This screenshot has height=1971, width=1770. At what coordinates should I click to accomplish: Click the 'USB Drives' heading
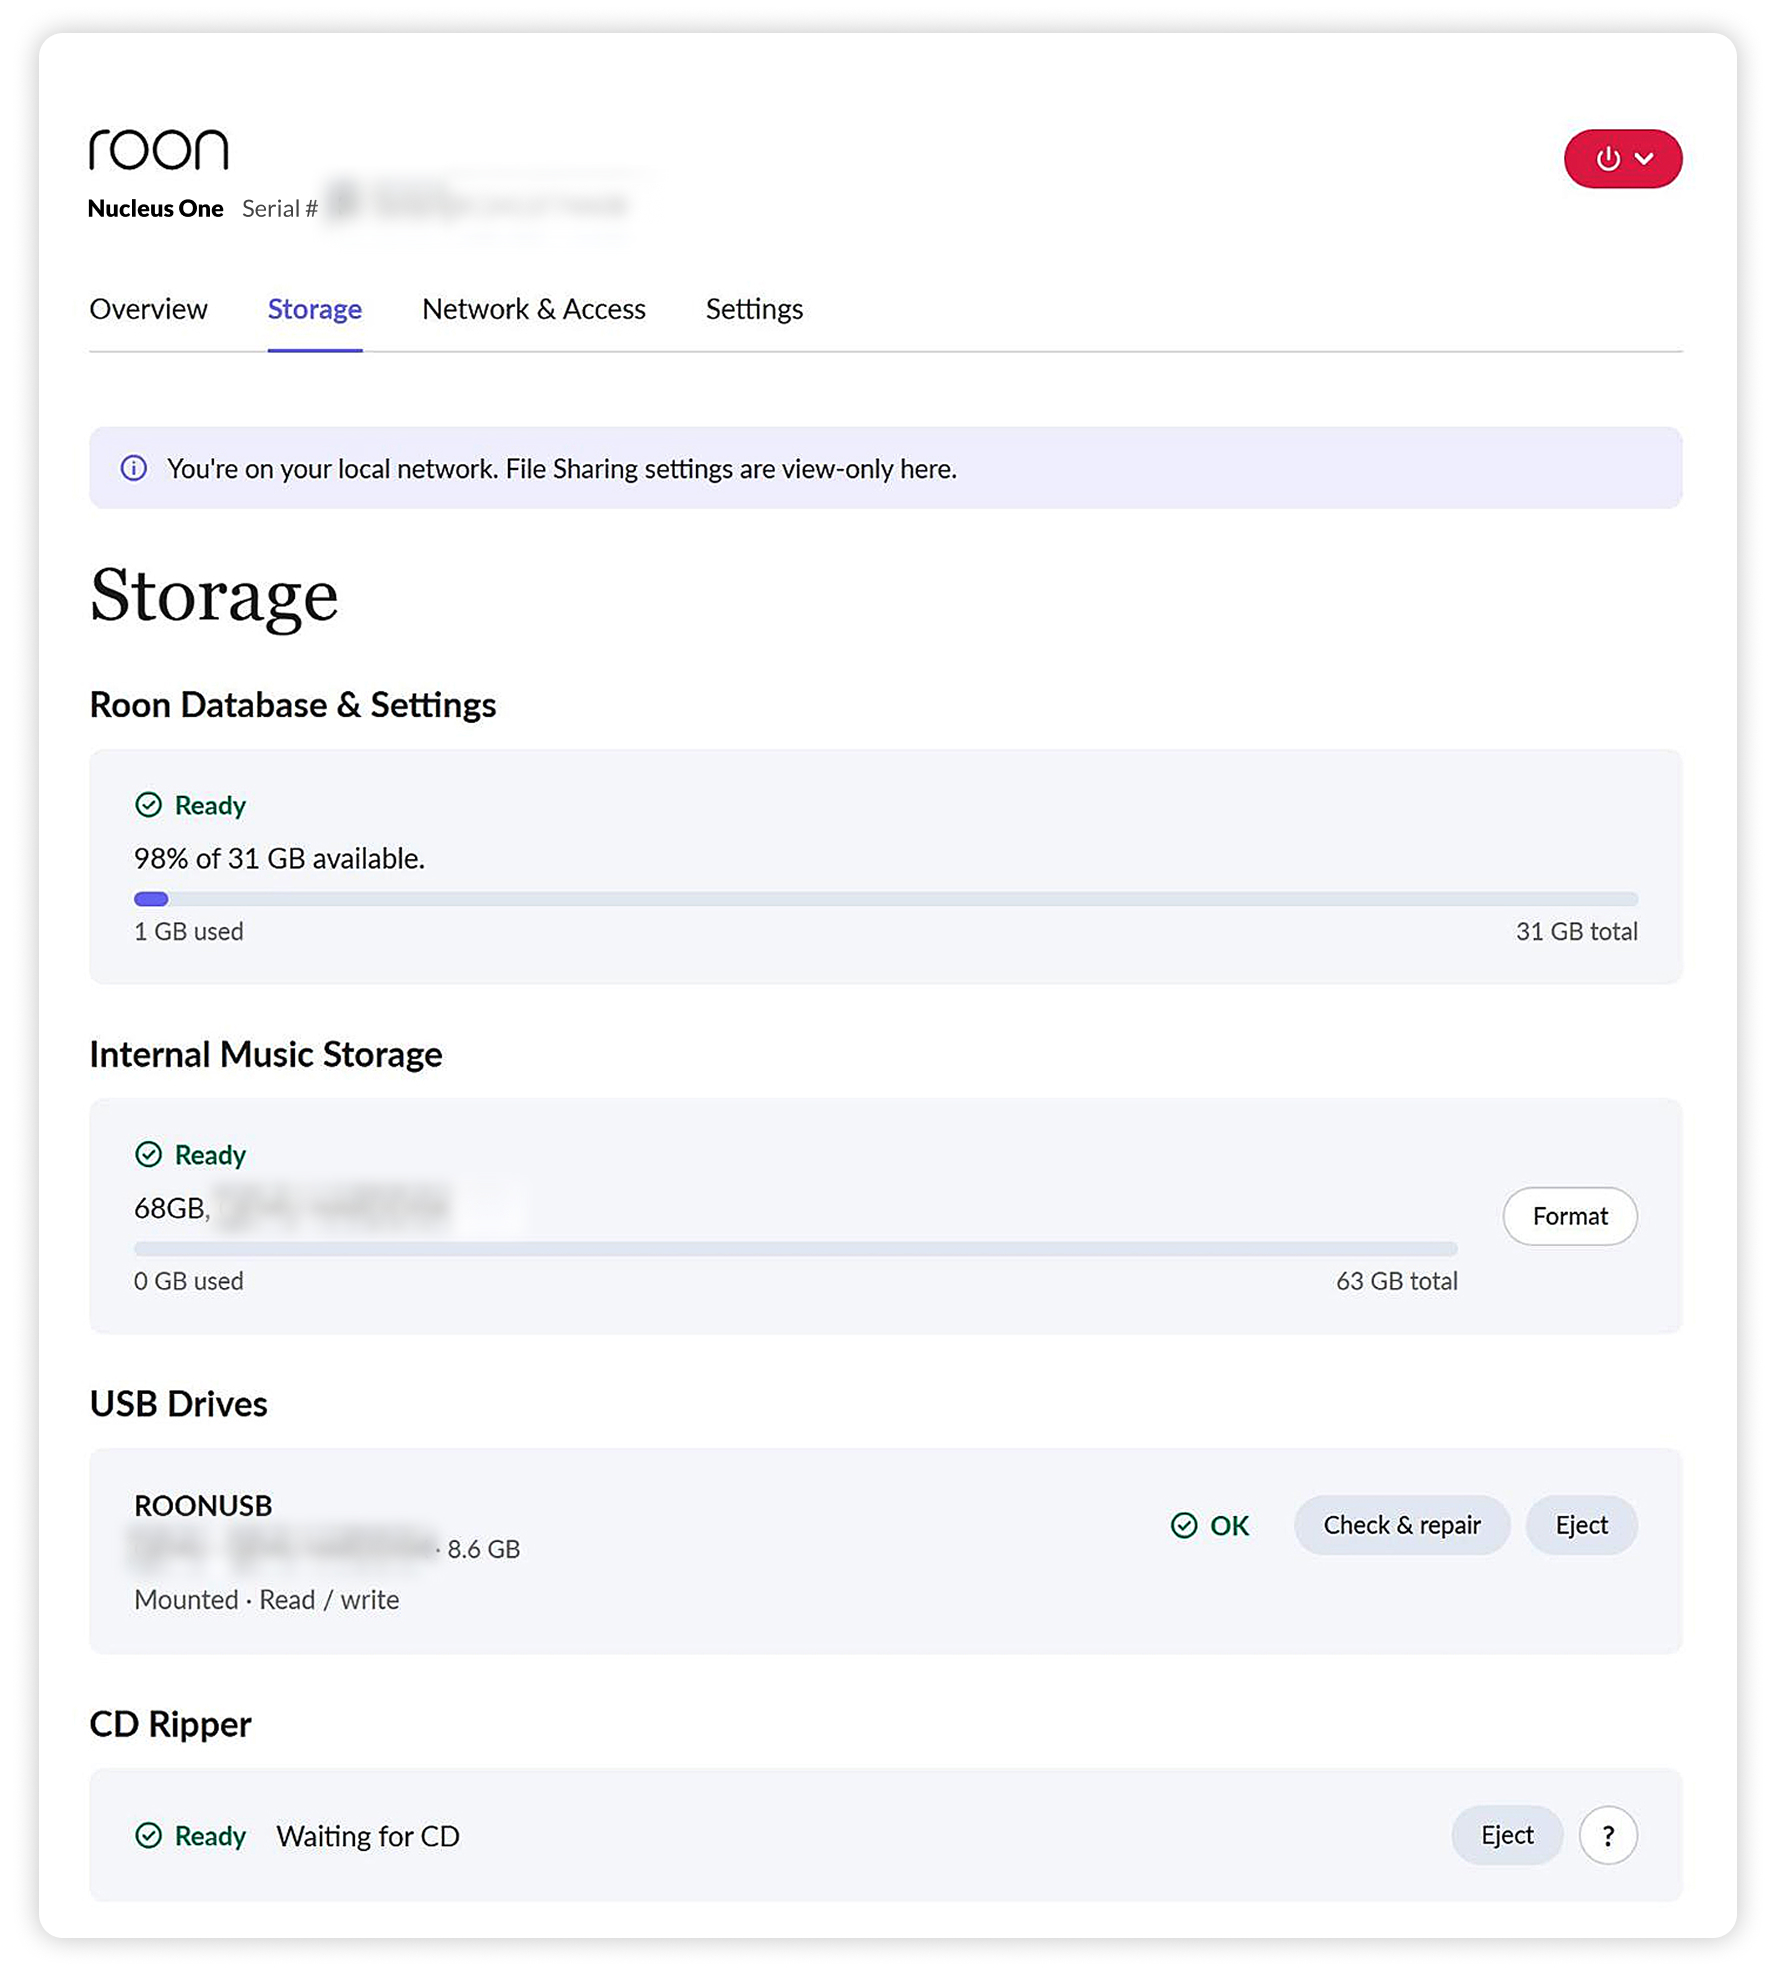(x=178, y=1403)
